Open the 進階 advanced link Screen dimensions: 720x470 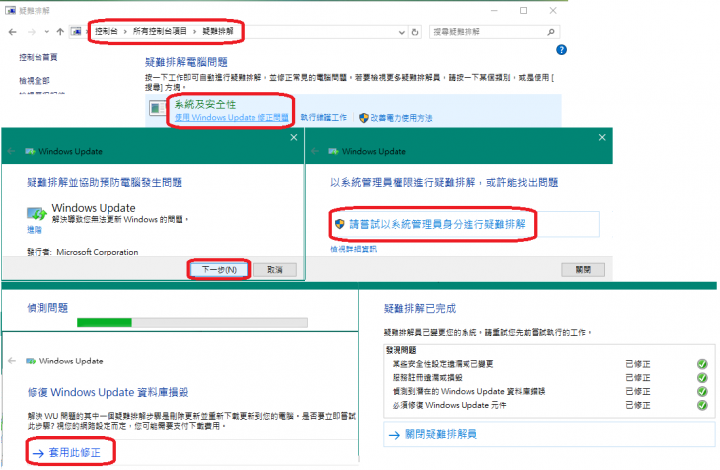[34, 229]
